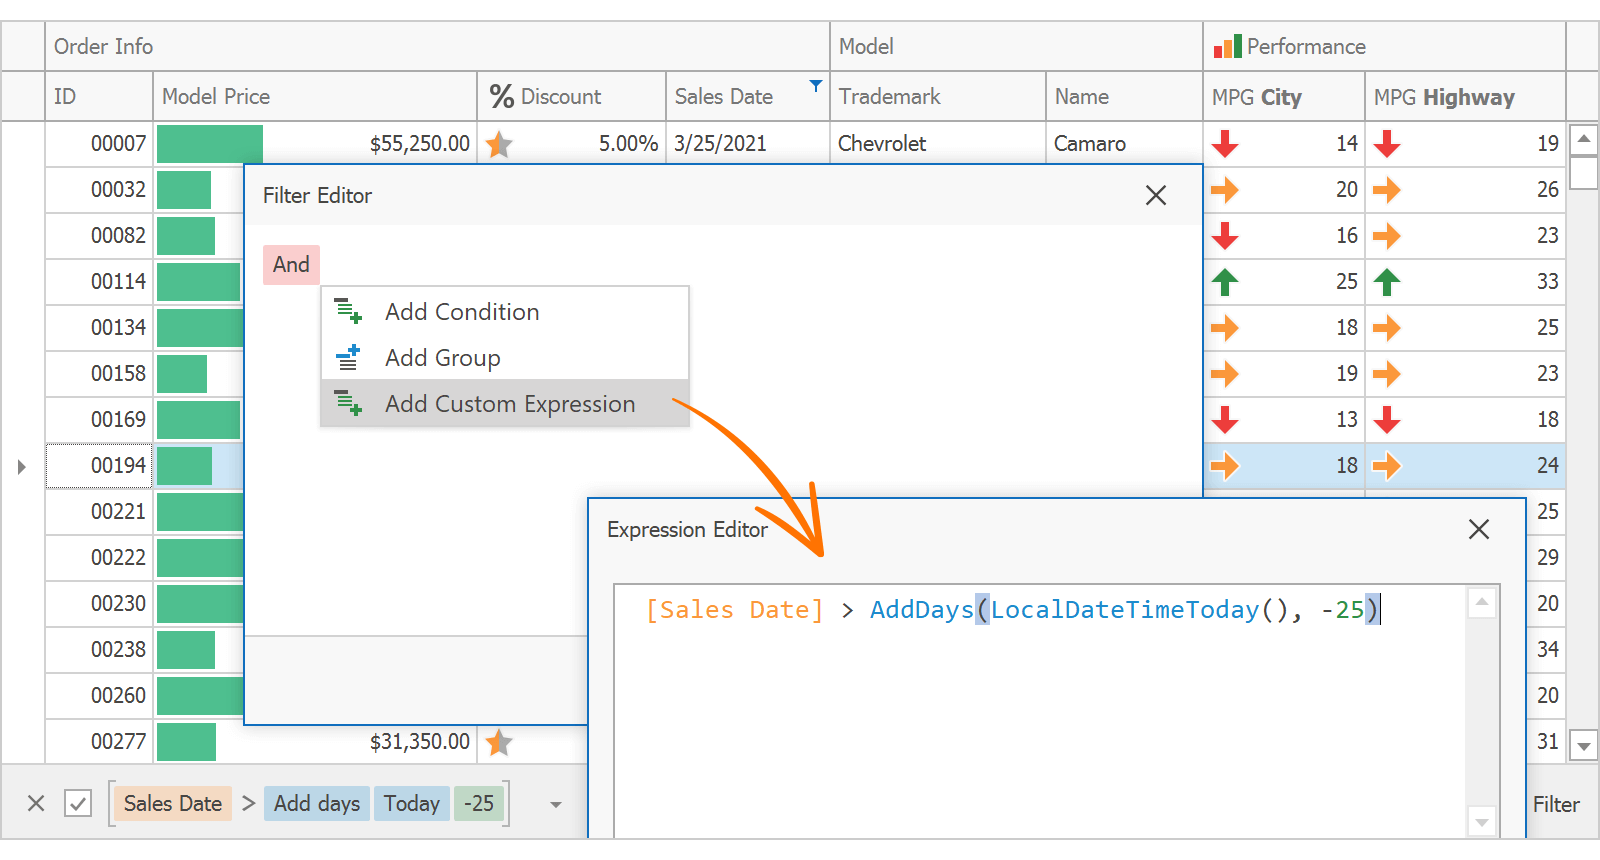The height and width of the screenshot is (860, 1600).
Task: Click the red down arrow beside MPG City 14
Action: point(1225,144)
